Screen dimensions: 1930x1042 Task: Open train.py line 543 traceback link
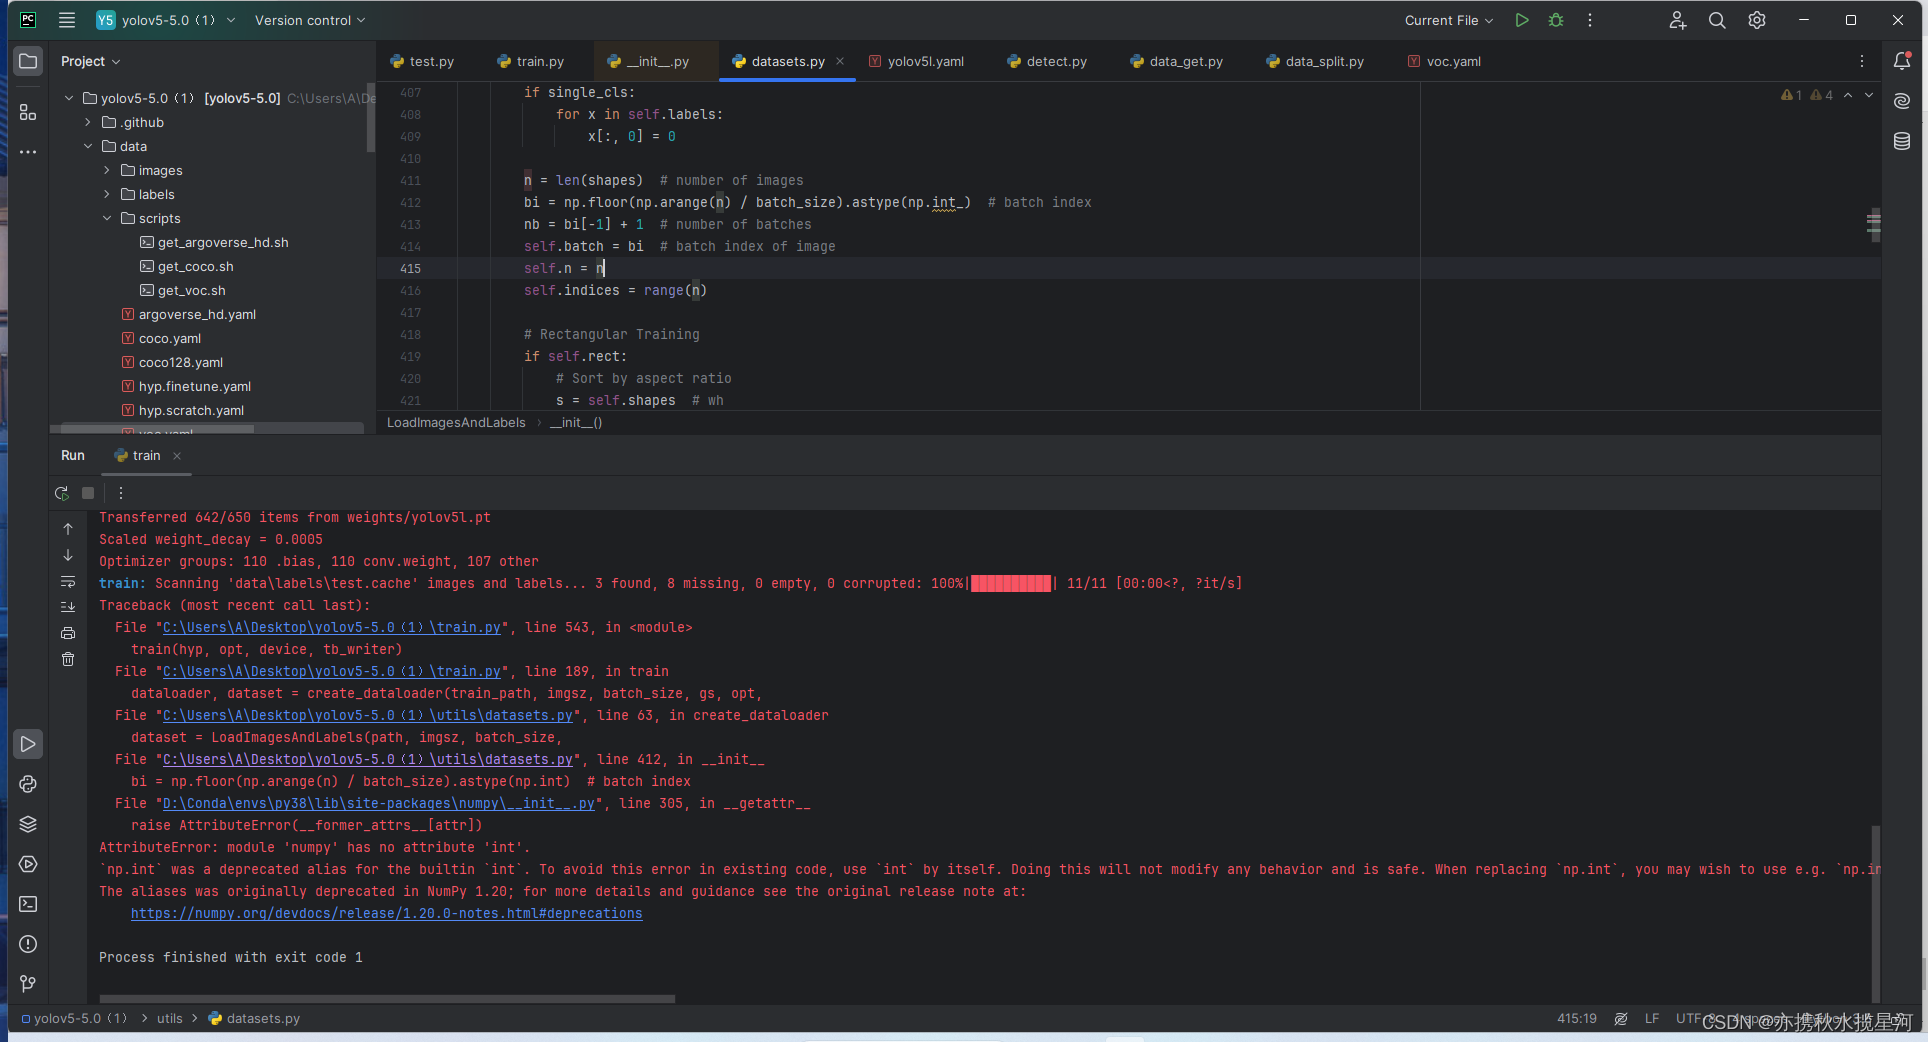(332, 628)
